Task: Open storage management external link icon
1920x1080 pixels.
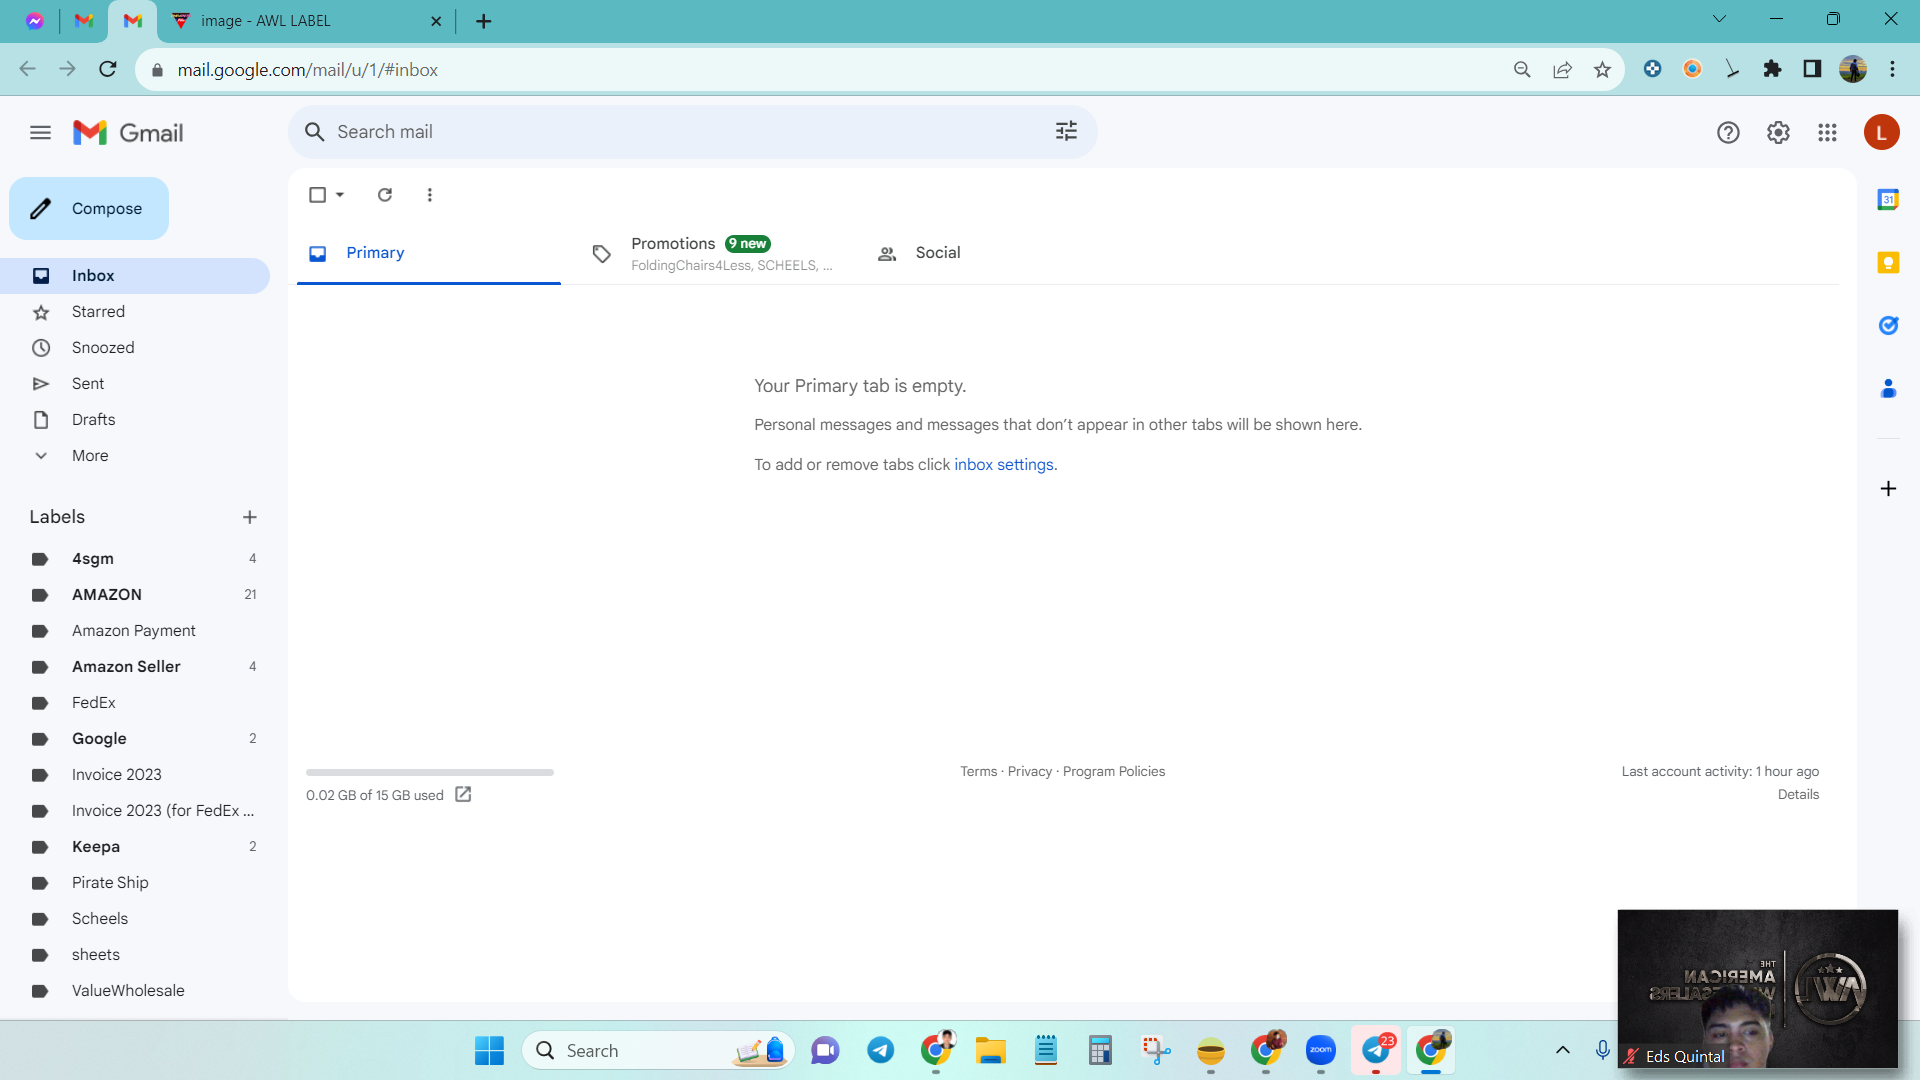Action: pos(463,794)
